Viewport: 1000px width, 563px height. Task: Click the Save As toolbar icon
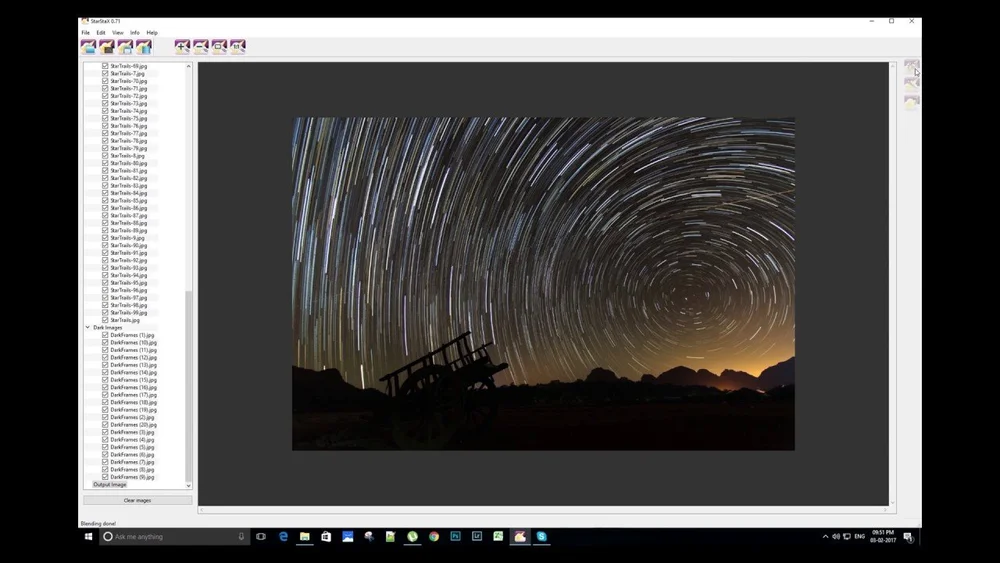(x=125, y=47)
